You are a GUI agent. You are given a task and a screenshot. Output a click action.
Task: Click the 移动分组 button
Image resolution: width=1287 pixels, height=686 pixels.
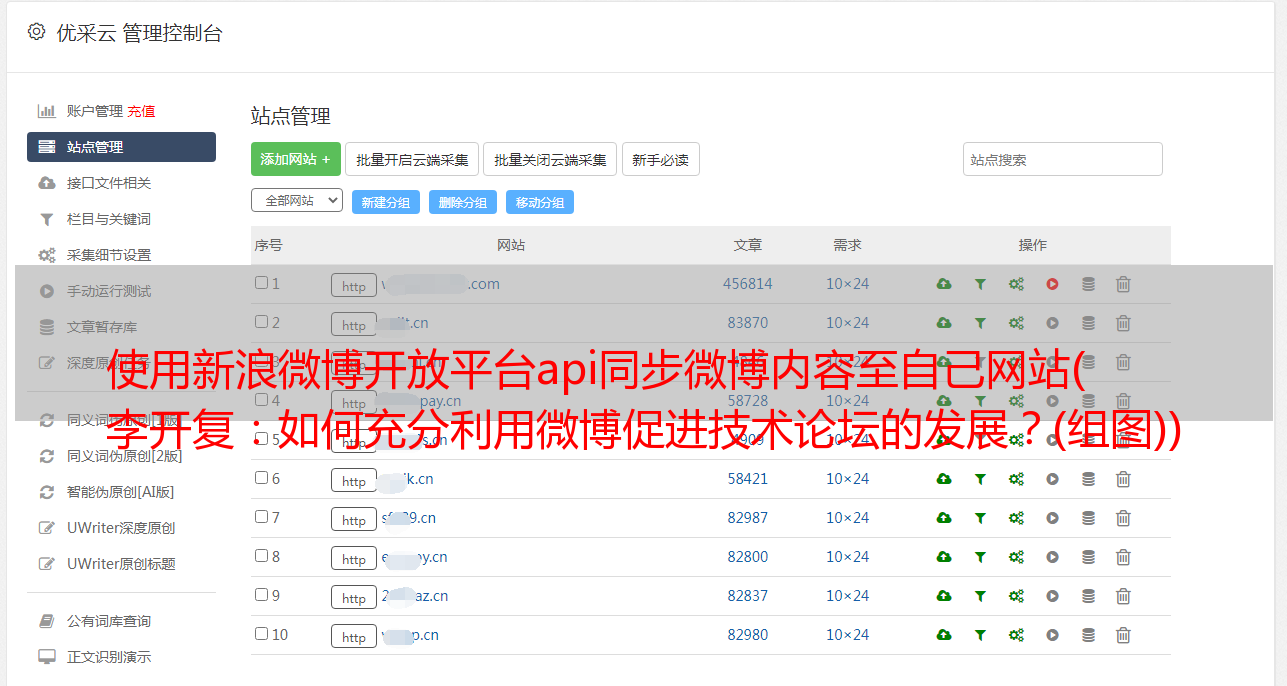point(540,202)
